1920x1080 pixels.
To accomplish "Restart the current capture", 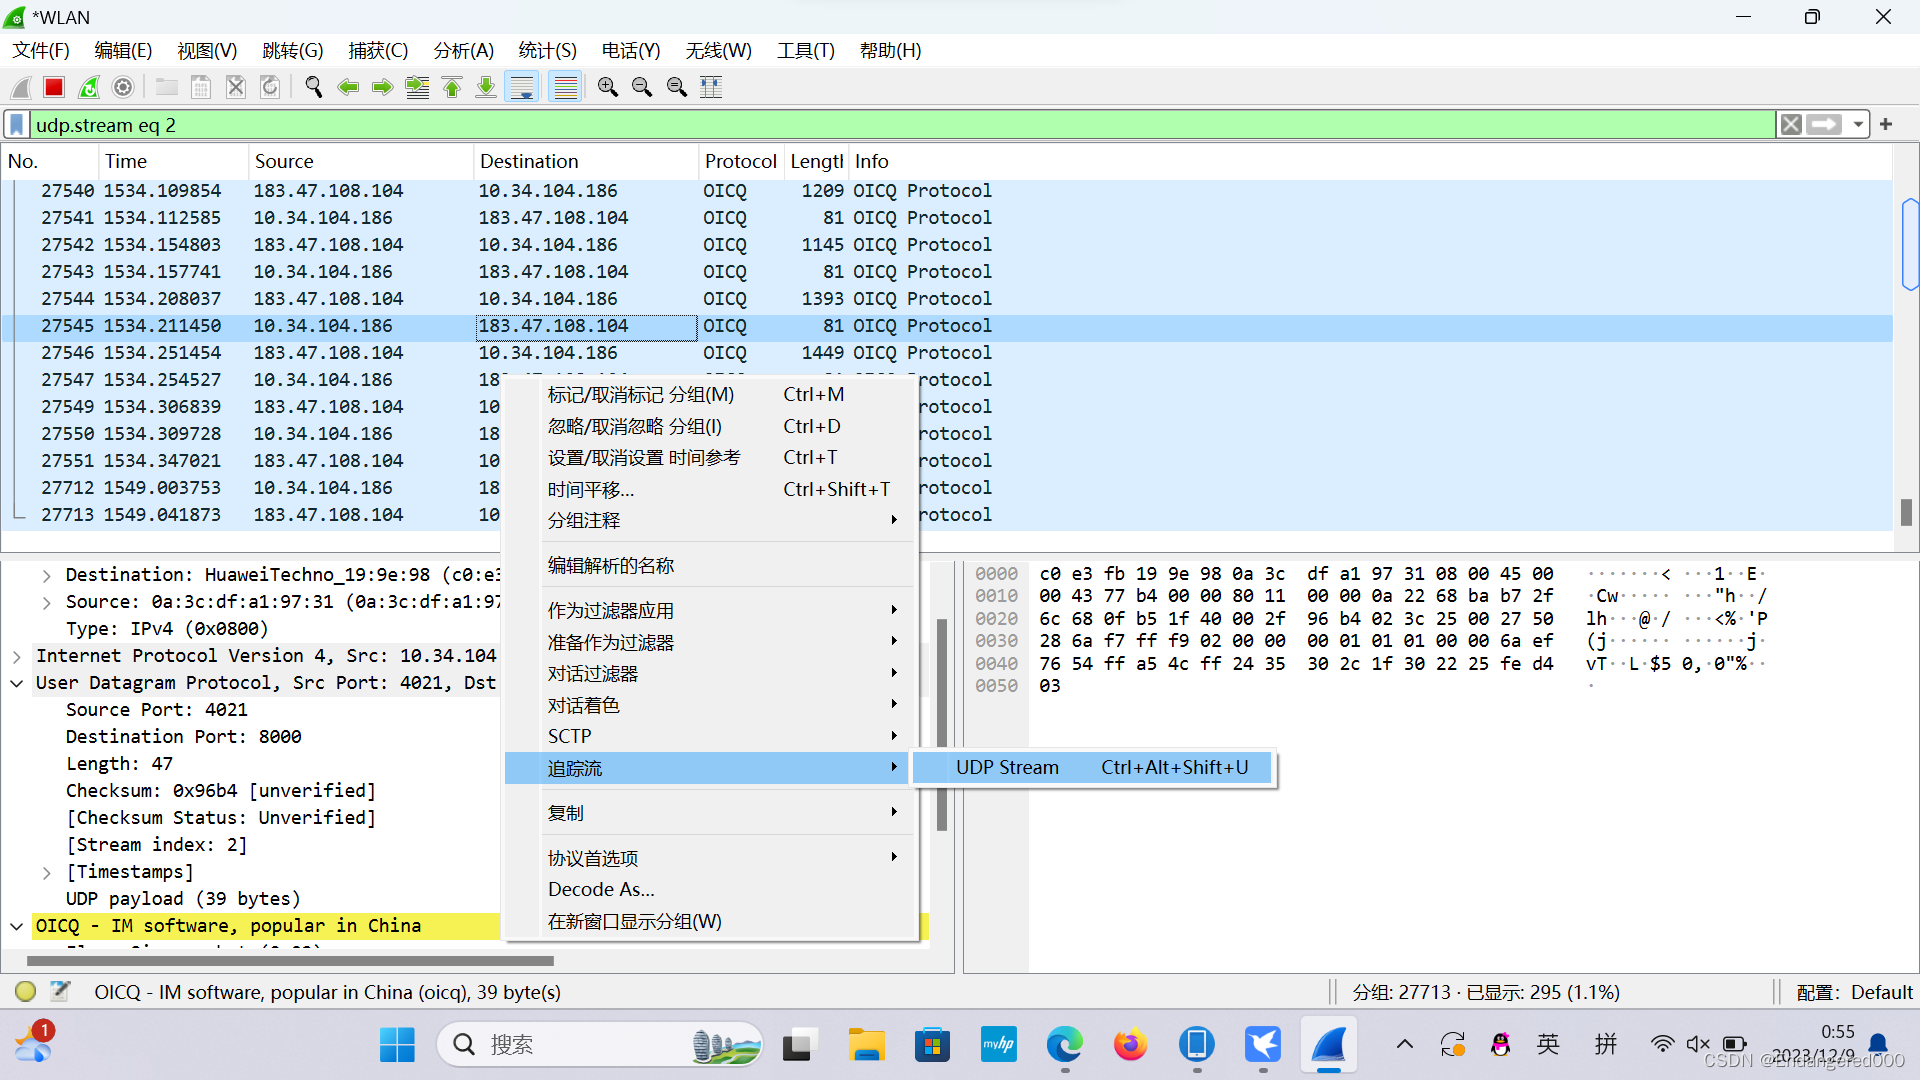I will click(89, 88).
